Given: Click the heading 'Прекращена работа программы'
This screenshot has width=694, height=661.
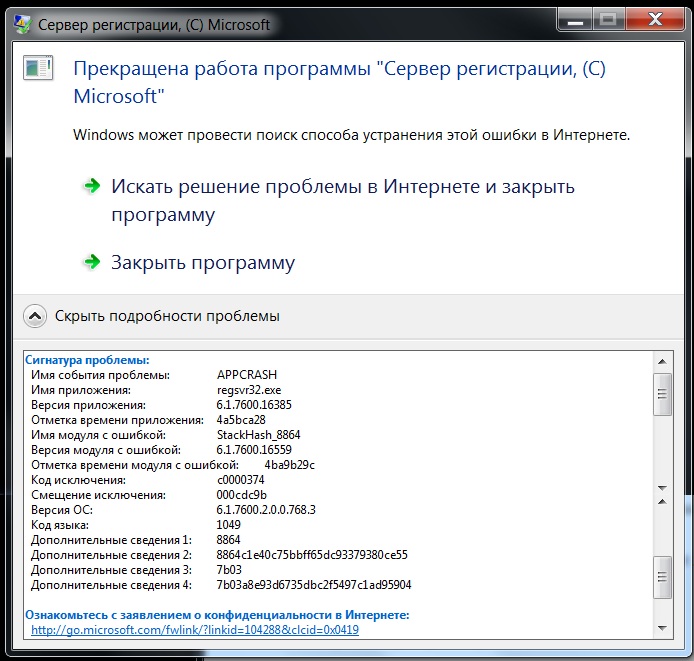Looking at the screenshot, I should [x=339, y=82].
